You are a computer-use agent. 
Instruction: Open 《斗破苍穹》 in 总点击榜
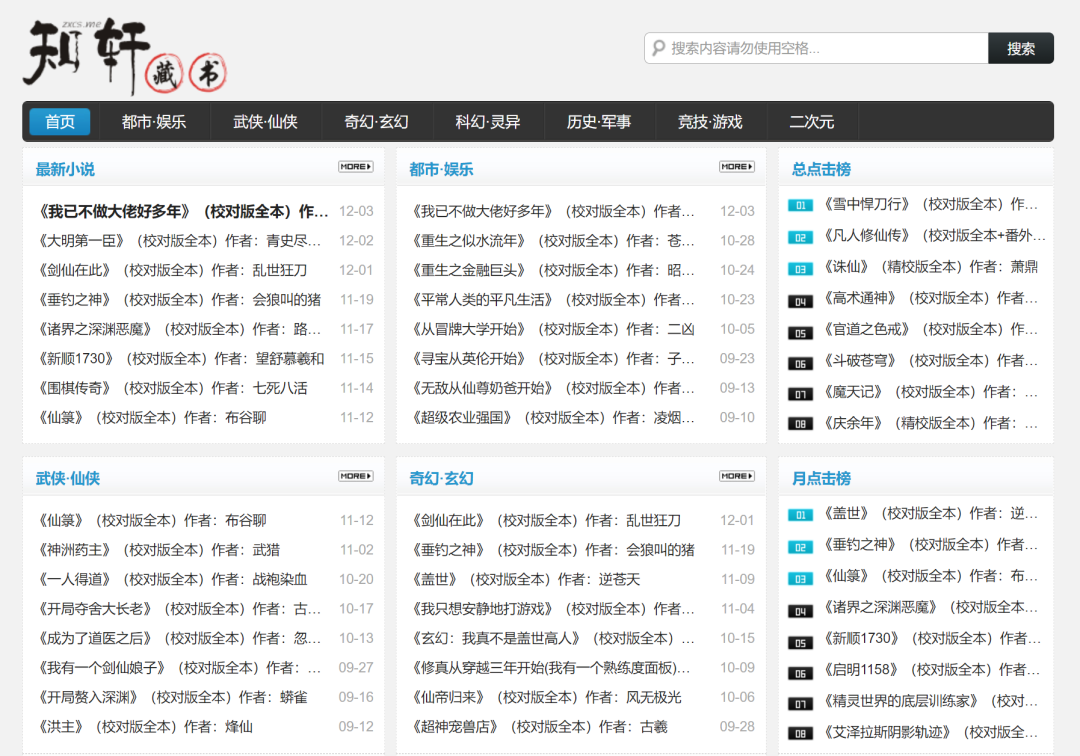click(x=931, y=361)
